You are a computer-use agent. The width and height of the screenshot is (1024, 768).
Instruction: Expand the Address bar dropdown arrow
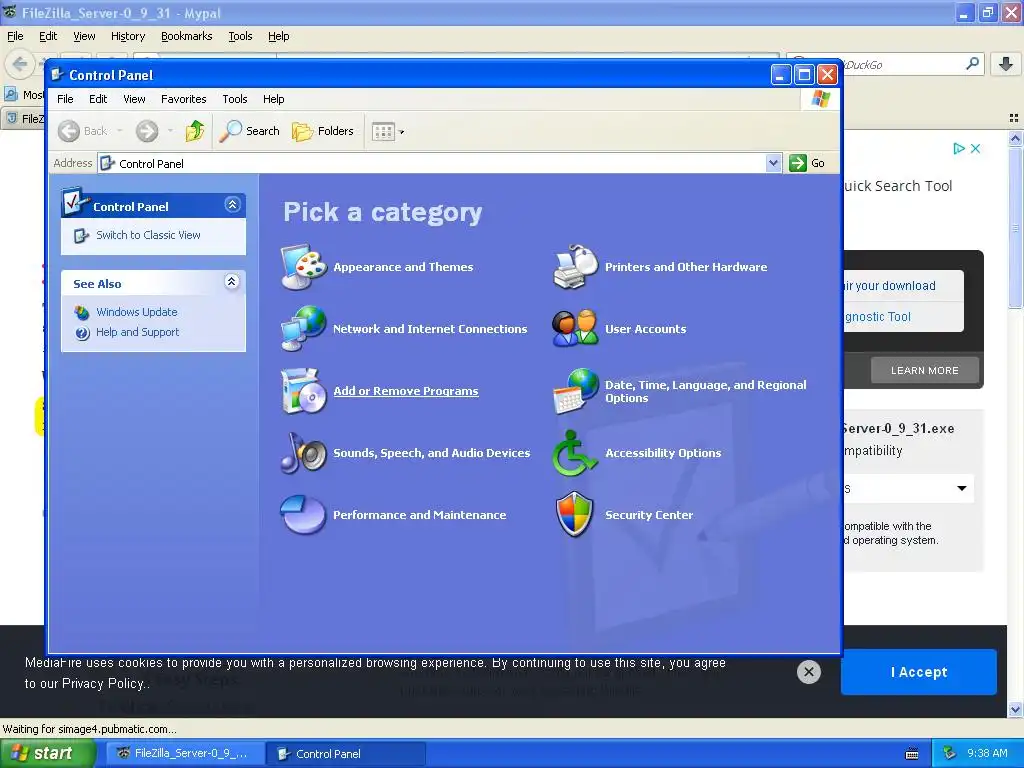pos(773,163)
